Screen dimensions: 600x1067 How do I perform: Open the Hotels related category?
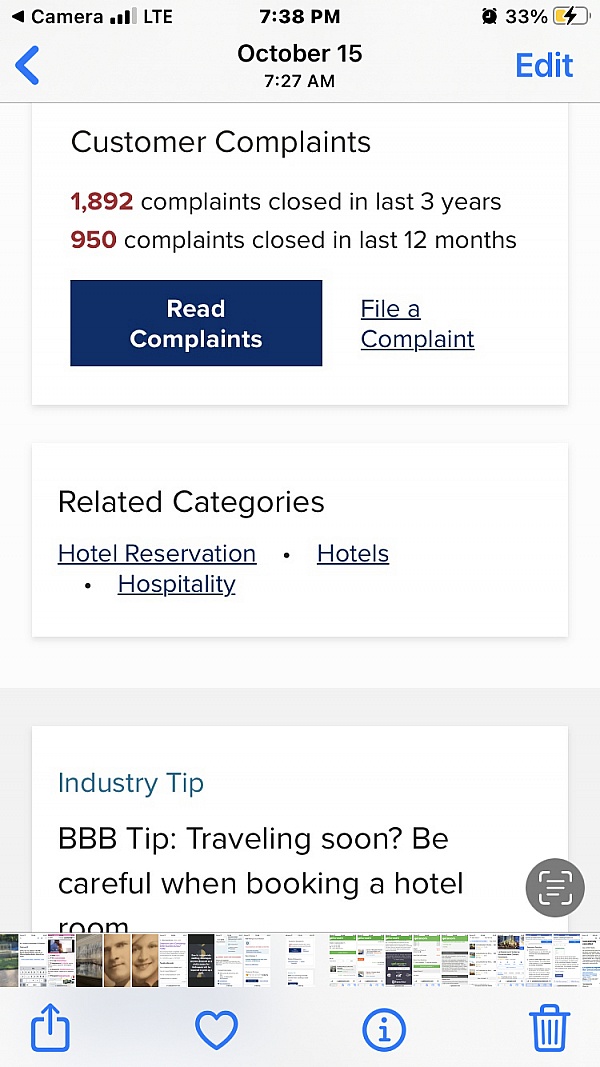click(352, 553)
